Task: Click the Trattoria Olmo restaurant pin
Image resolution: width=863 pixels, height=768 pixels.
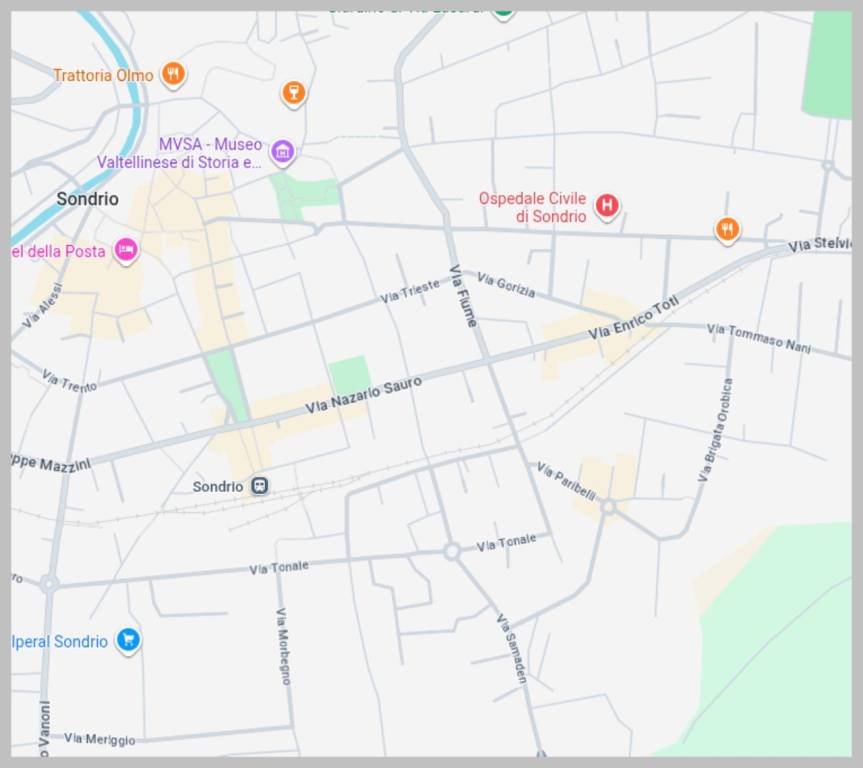Action: pos(173,74)
